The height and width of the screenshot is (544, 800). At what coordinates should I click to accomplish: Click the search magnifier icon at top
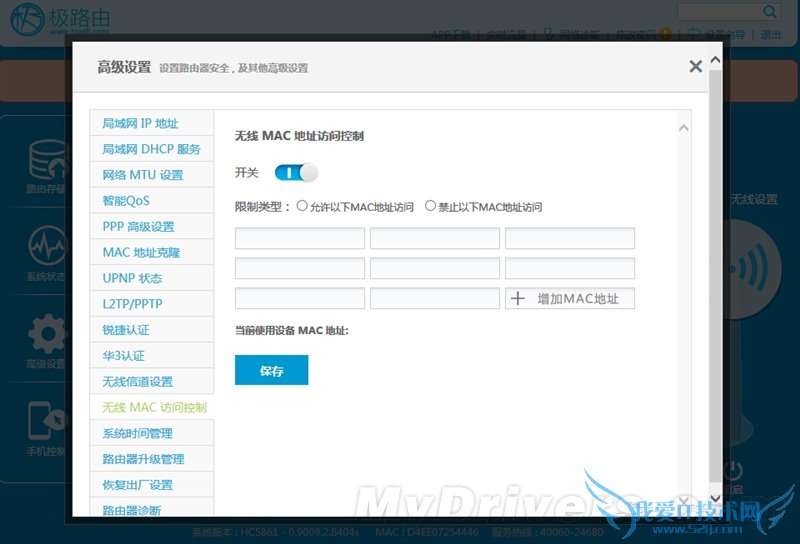click(x=769, y=12)
